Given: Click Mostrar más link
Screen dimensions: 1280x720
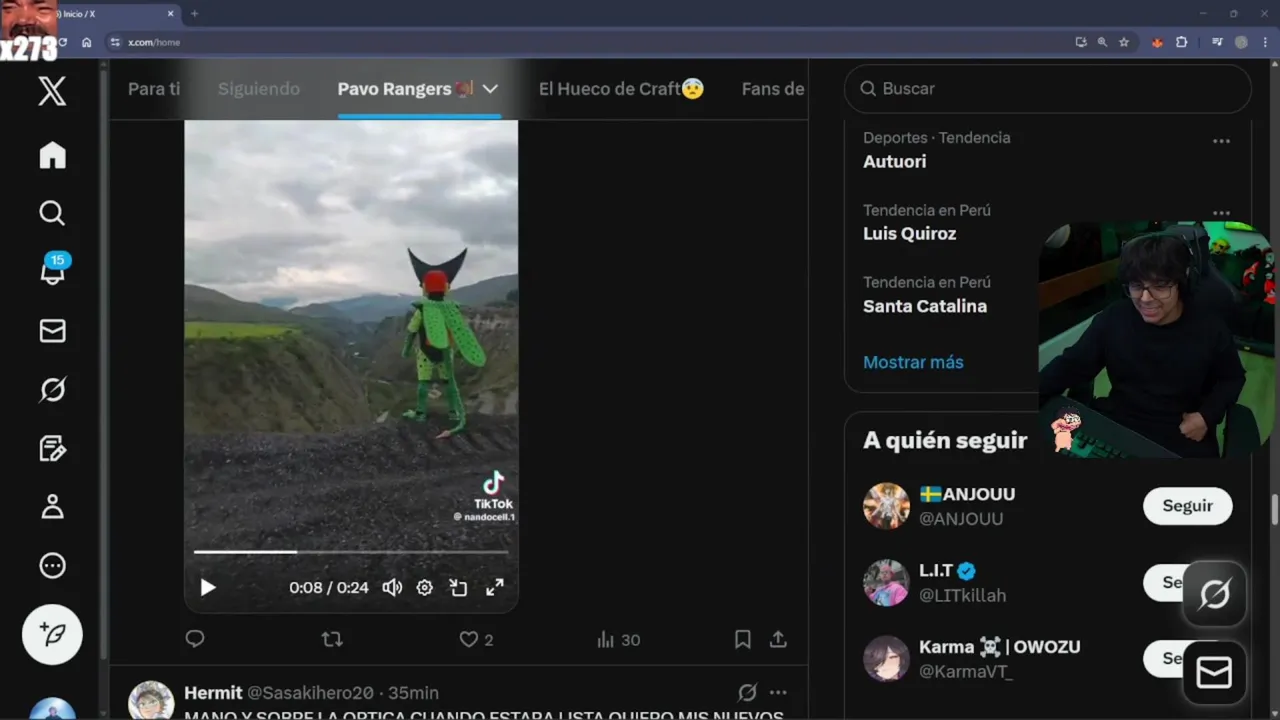Looking at the screenshot, I should click(x=913, y=362).
